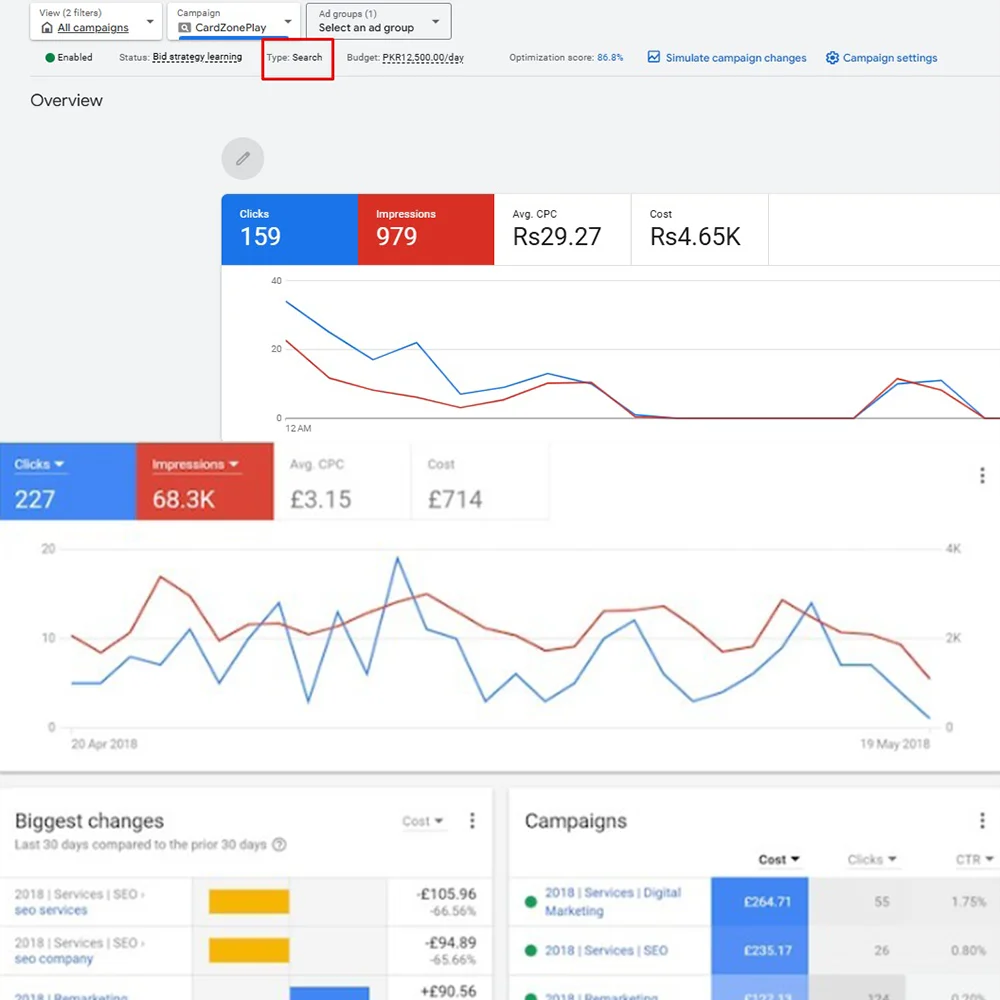The image size is (1000, 1000).
Task: Click the pencil edit icon under Overview
Action: [x=242, y=159]
